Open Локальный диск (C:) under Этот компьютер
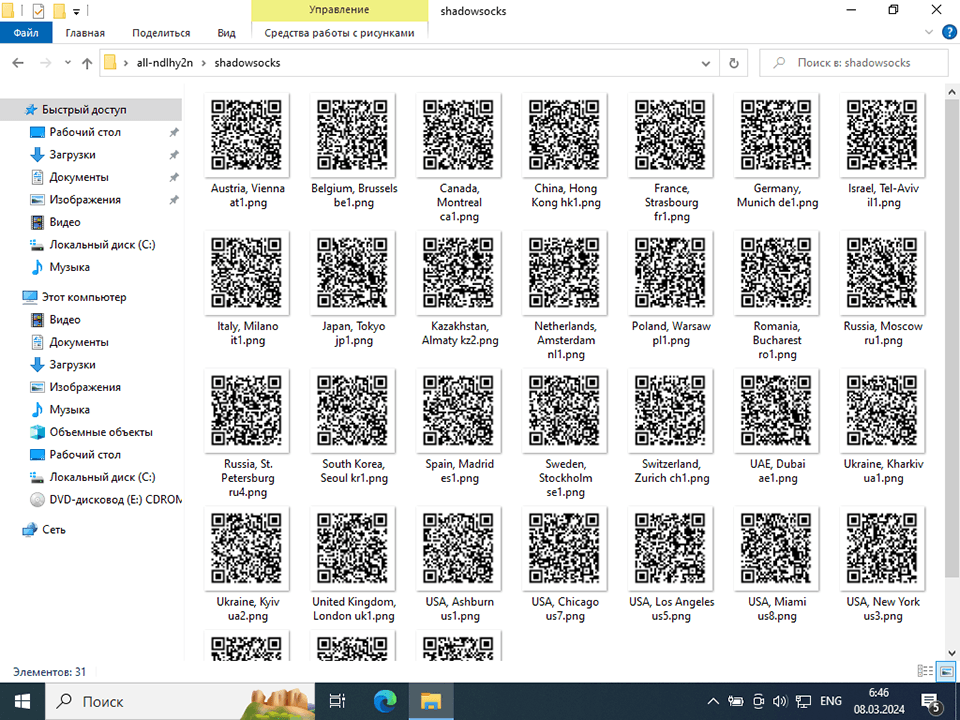The height and width of the screenshot is (720, 960). [x=102, y=477]
